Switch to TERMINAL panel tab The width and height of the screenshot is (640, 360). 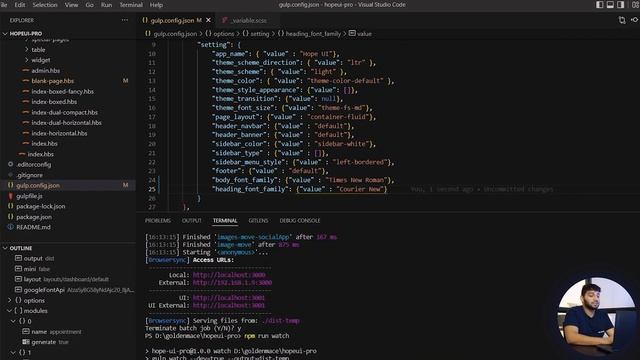225,220
